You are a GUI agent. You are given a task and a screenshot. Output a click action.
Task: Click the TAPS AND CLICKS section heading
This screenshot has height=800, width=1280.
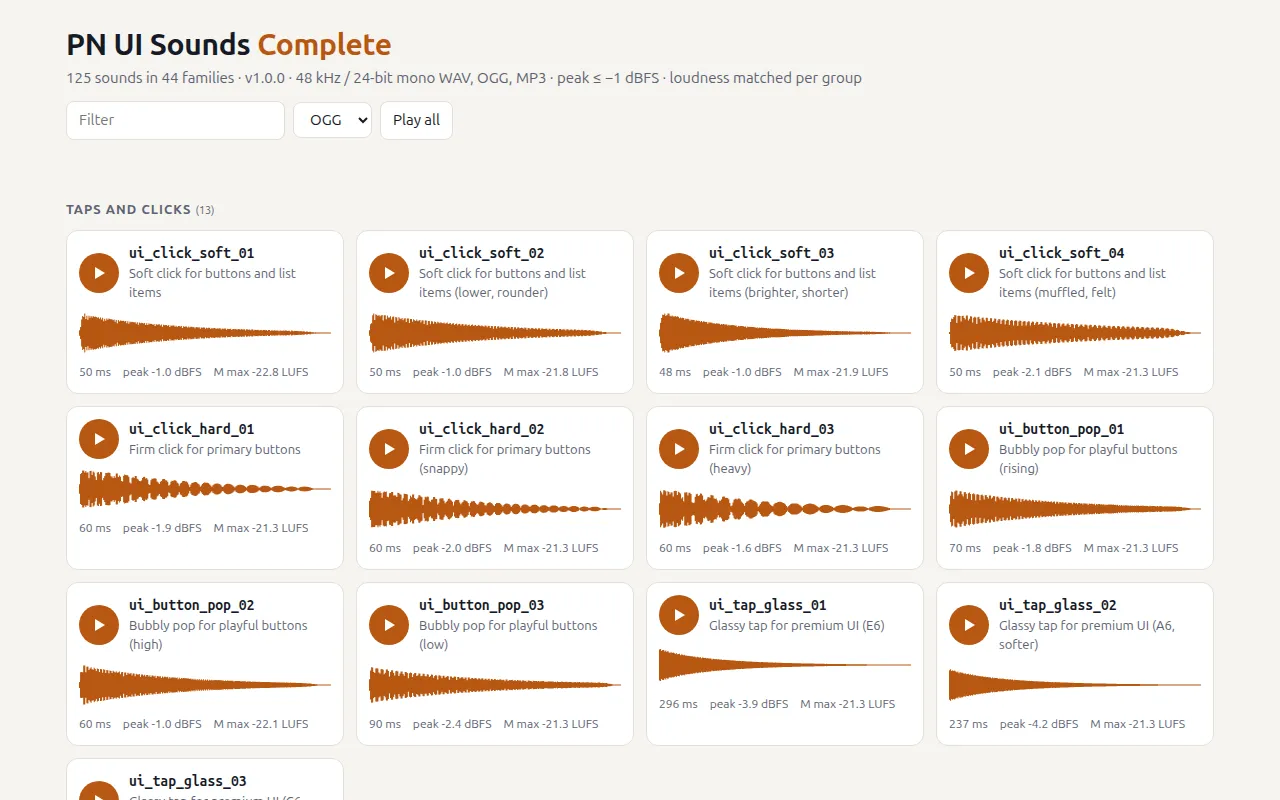click(140, 210)
